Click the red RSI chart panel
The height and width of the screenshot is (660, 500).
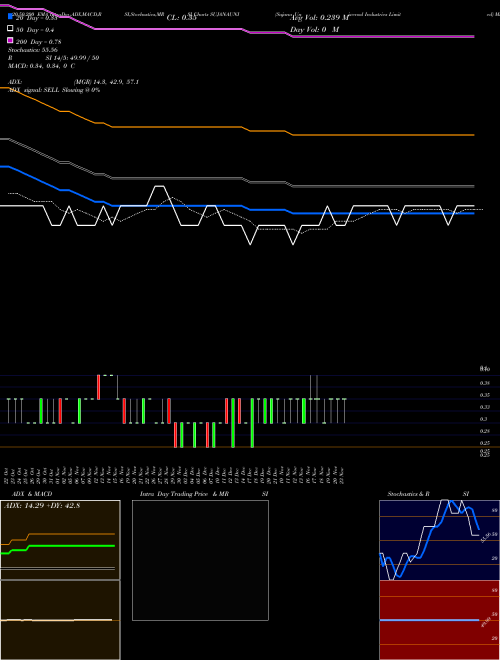point(439,620)
